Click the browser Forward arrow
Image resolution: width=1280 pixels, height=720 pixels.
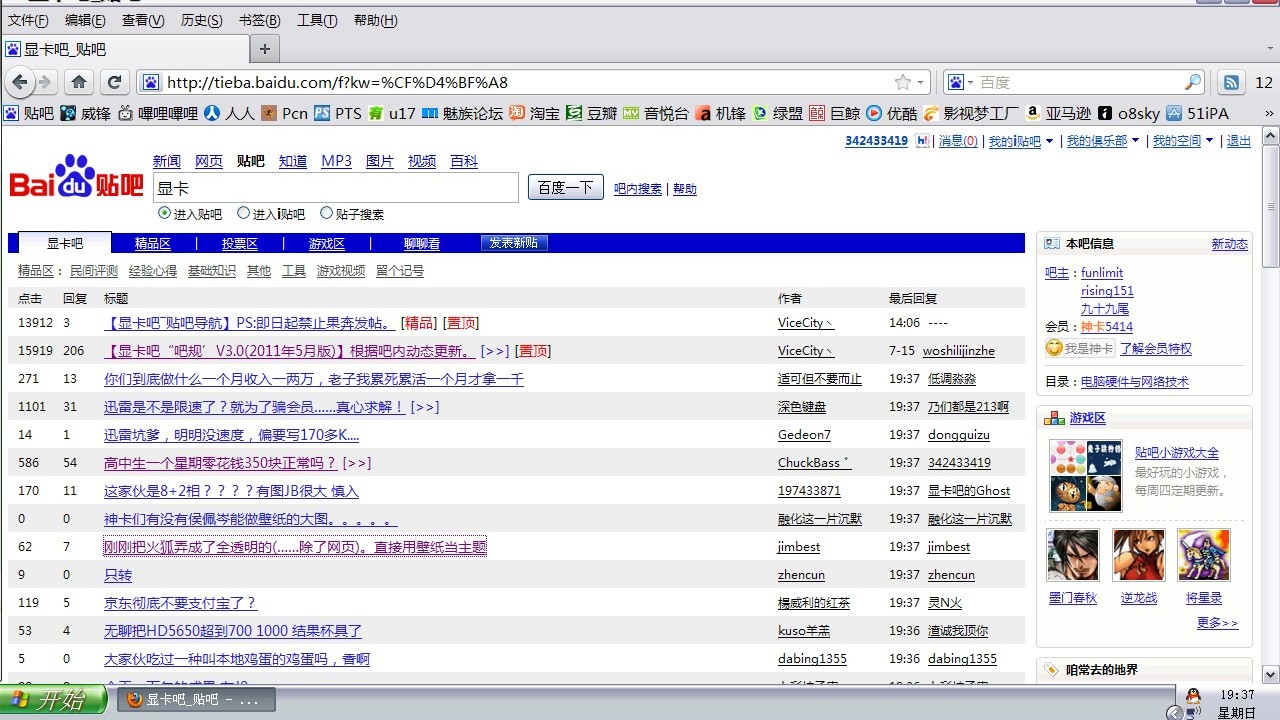pyautogui.click(x=45, y=82)
